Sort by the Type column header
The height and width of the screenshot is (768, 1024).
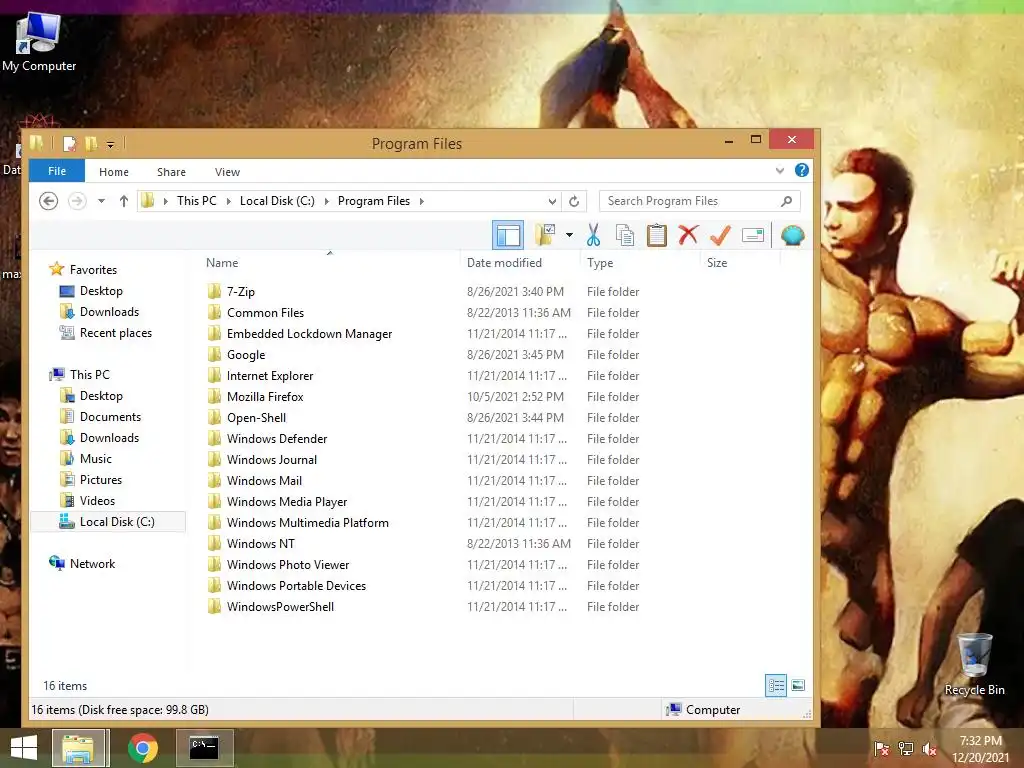click(x=640, y=263)
